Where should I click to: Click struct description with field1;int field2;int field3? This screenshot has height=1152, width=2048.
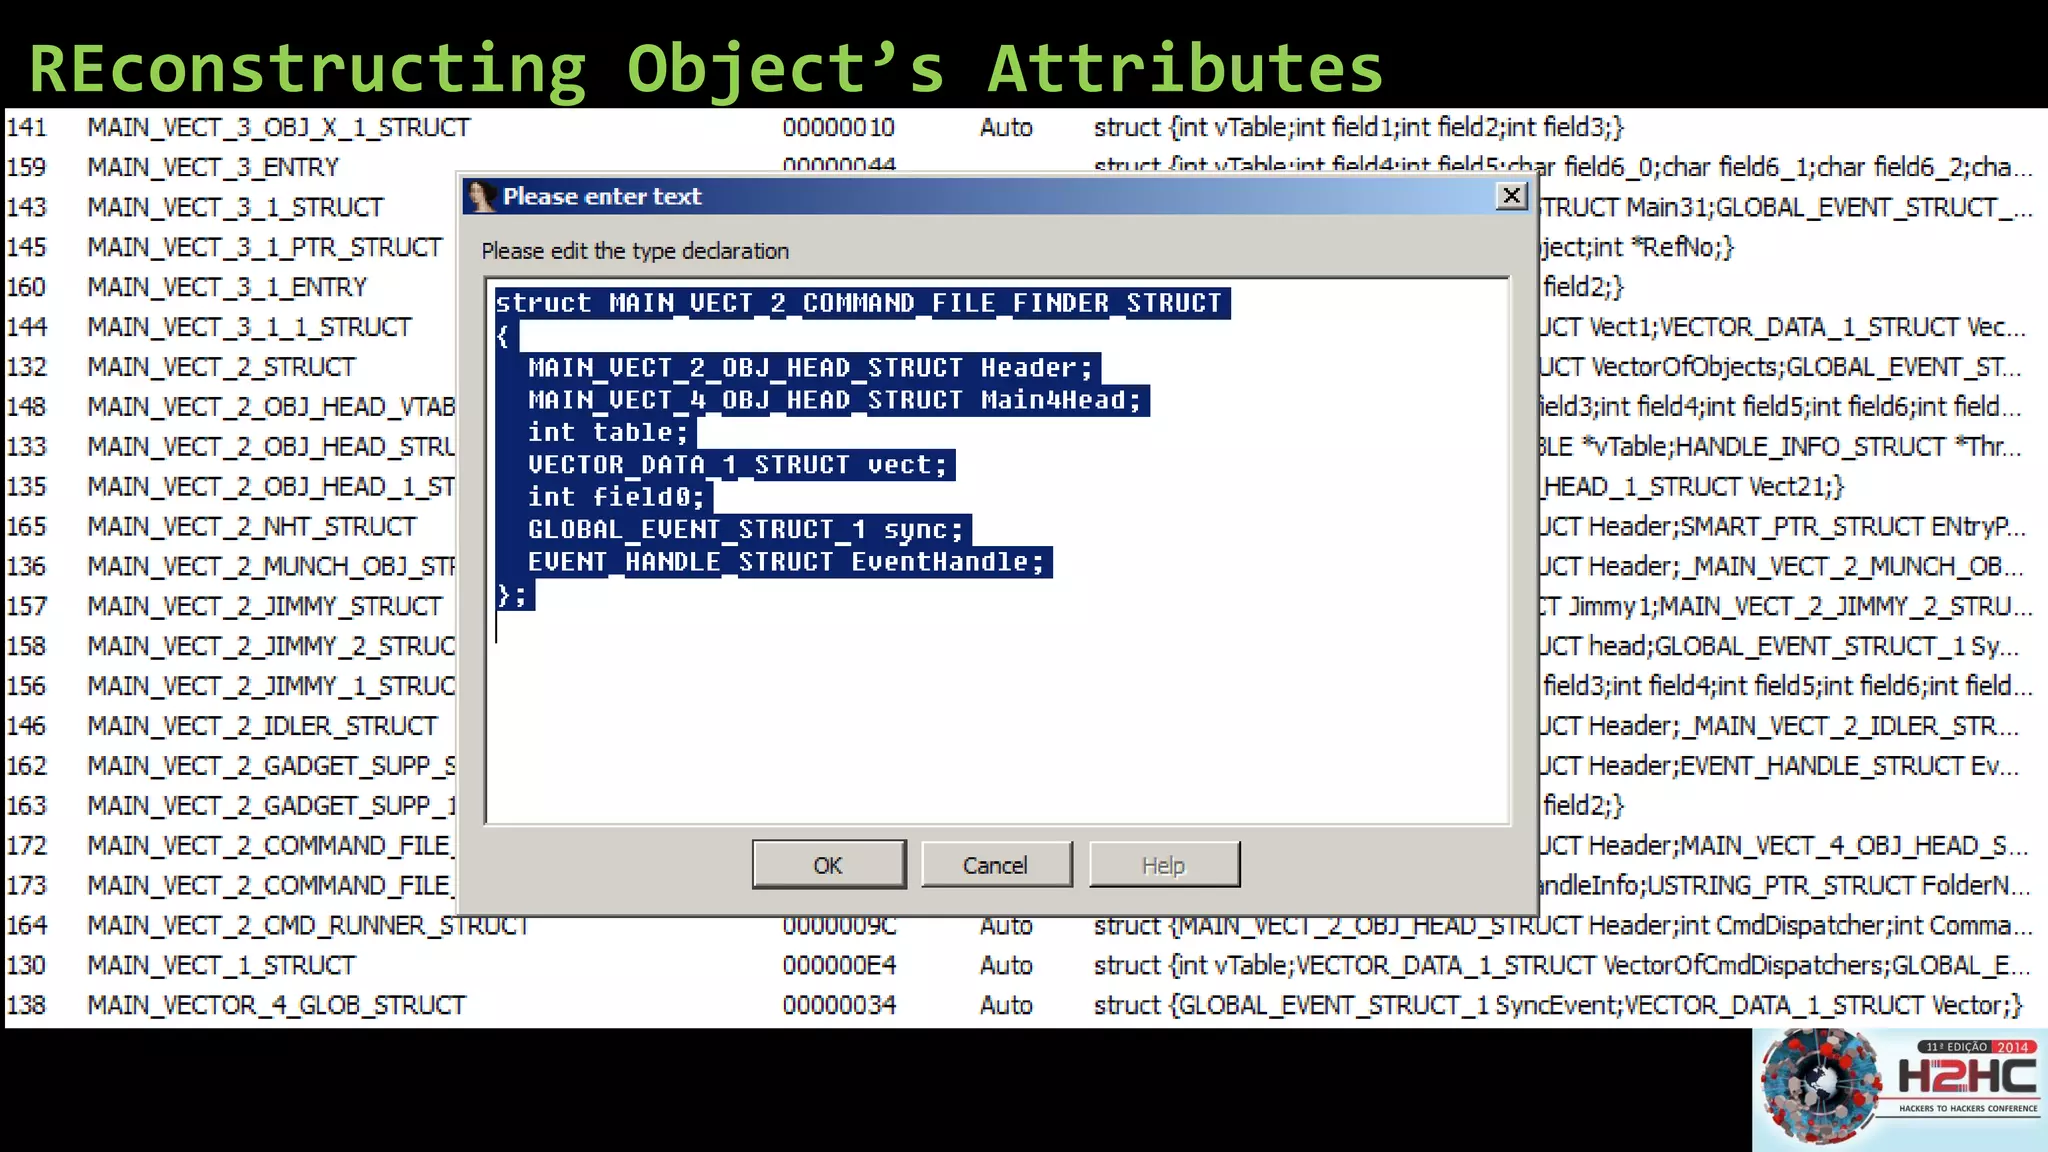[x=1359, y=128]
